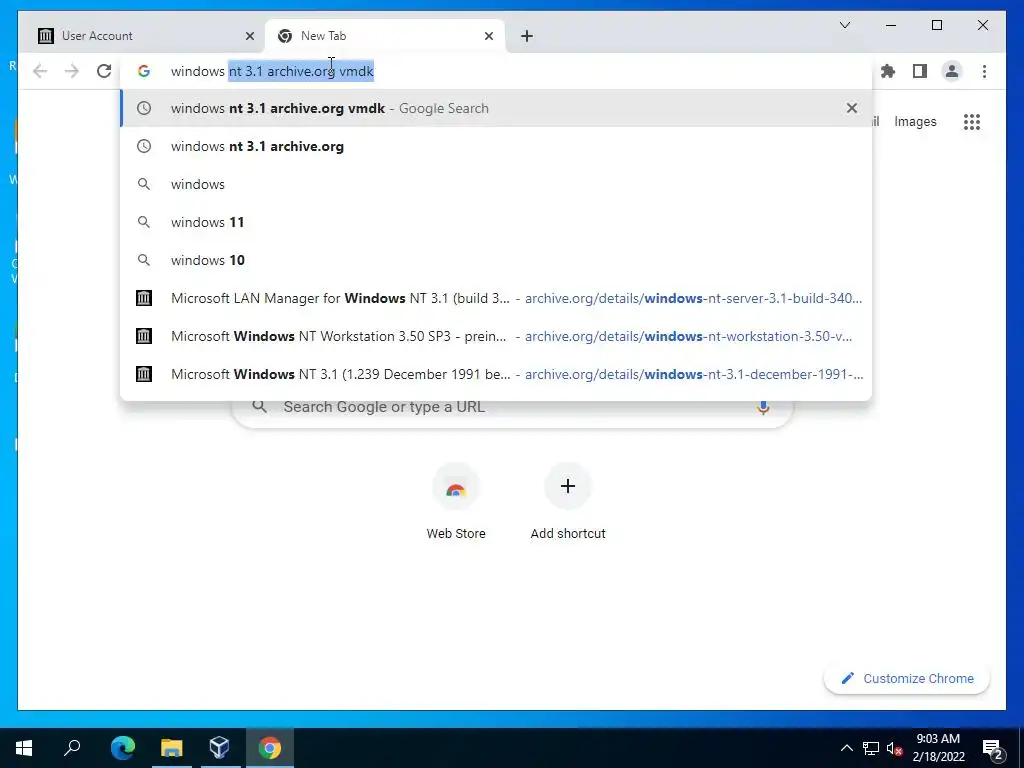
Task: Select the 'windows 10' suggestion
Action: coord(496,260)
